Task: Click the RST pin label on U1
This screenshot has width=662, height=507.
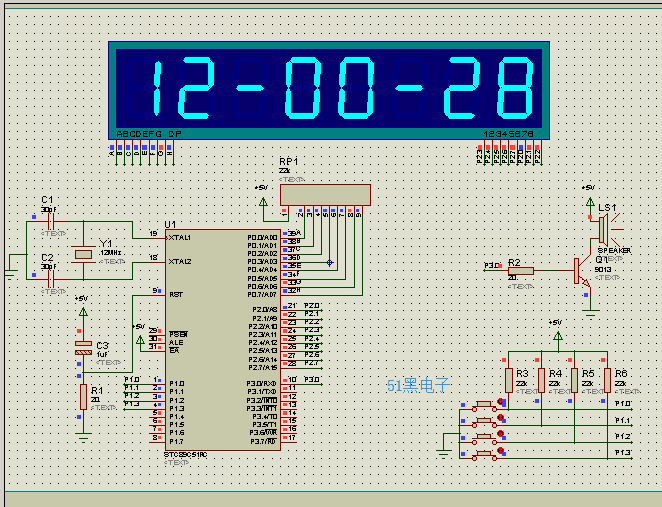Action: pyautogui.click(x=176, y=295)
